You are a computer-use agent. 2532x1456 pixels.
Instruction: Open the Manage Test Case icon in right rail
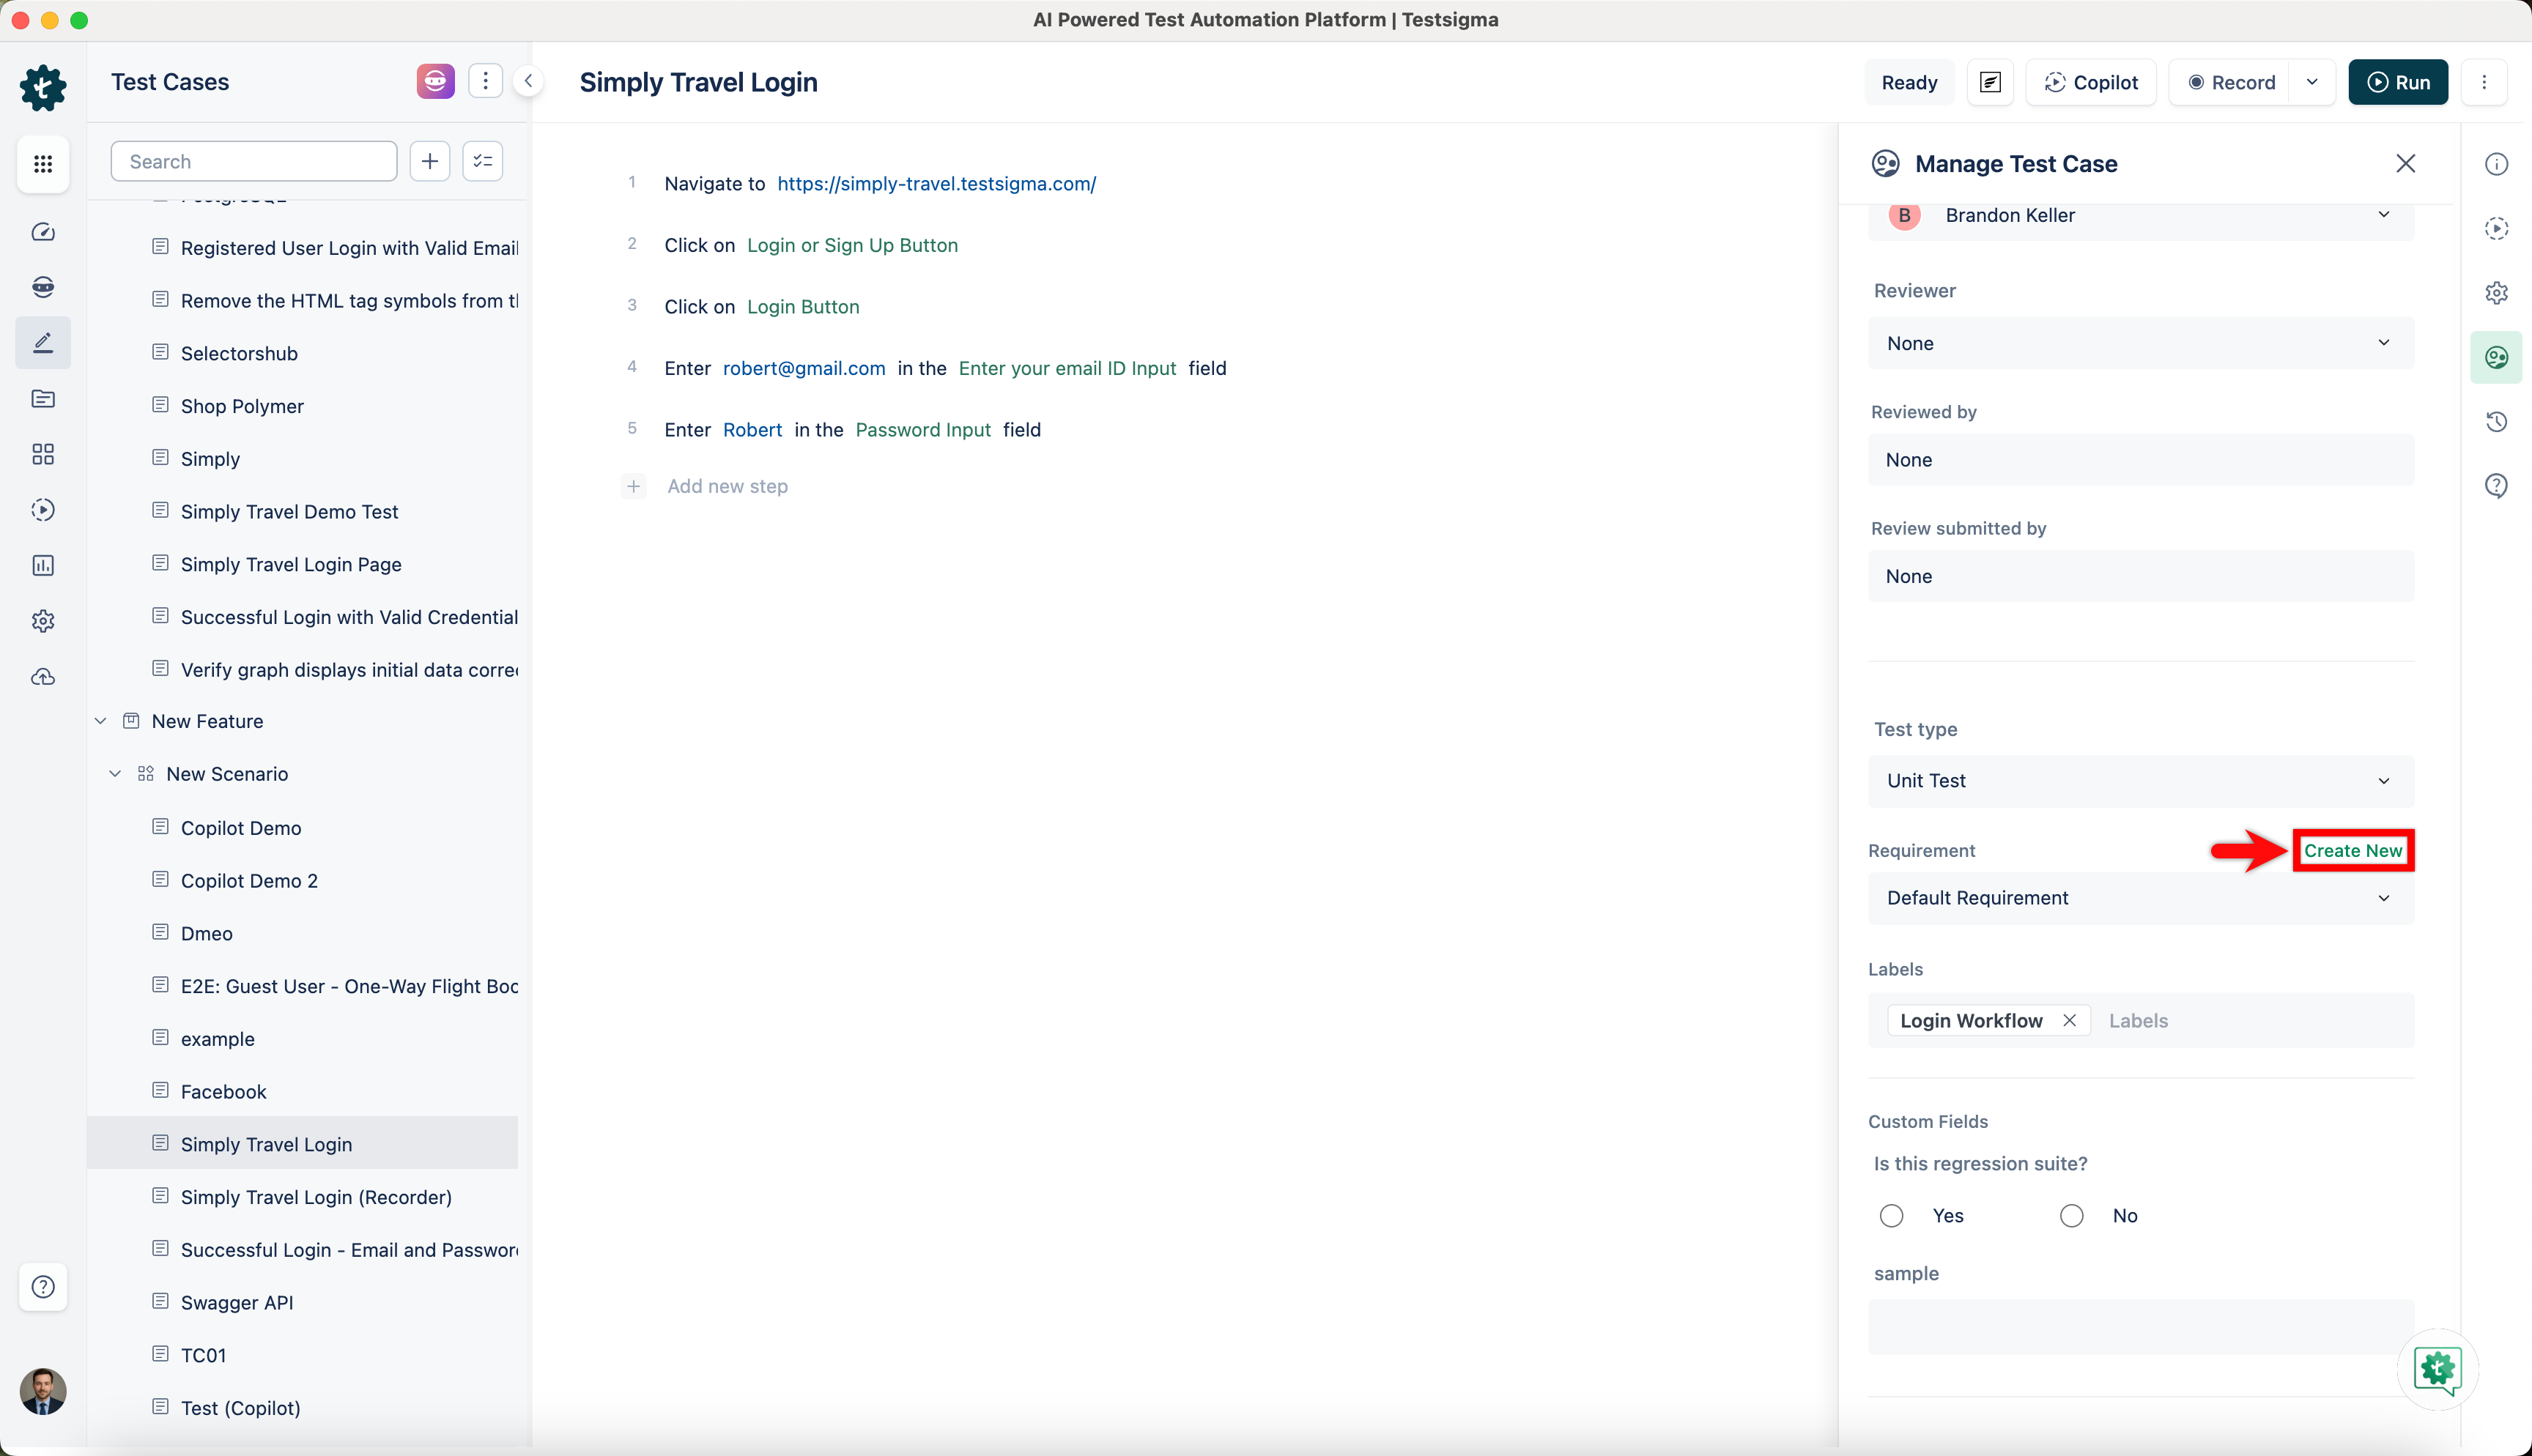coord(2497,358)
